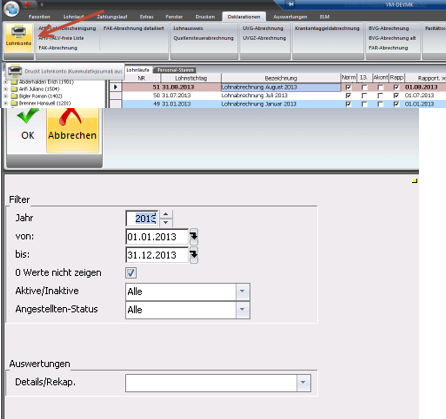This screenshot has width=446, height=419.
Task: Click the black row indicator arrow of row 51
Action: pos(115,87)
